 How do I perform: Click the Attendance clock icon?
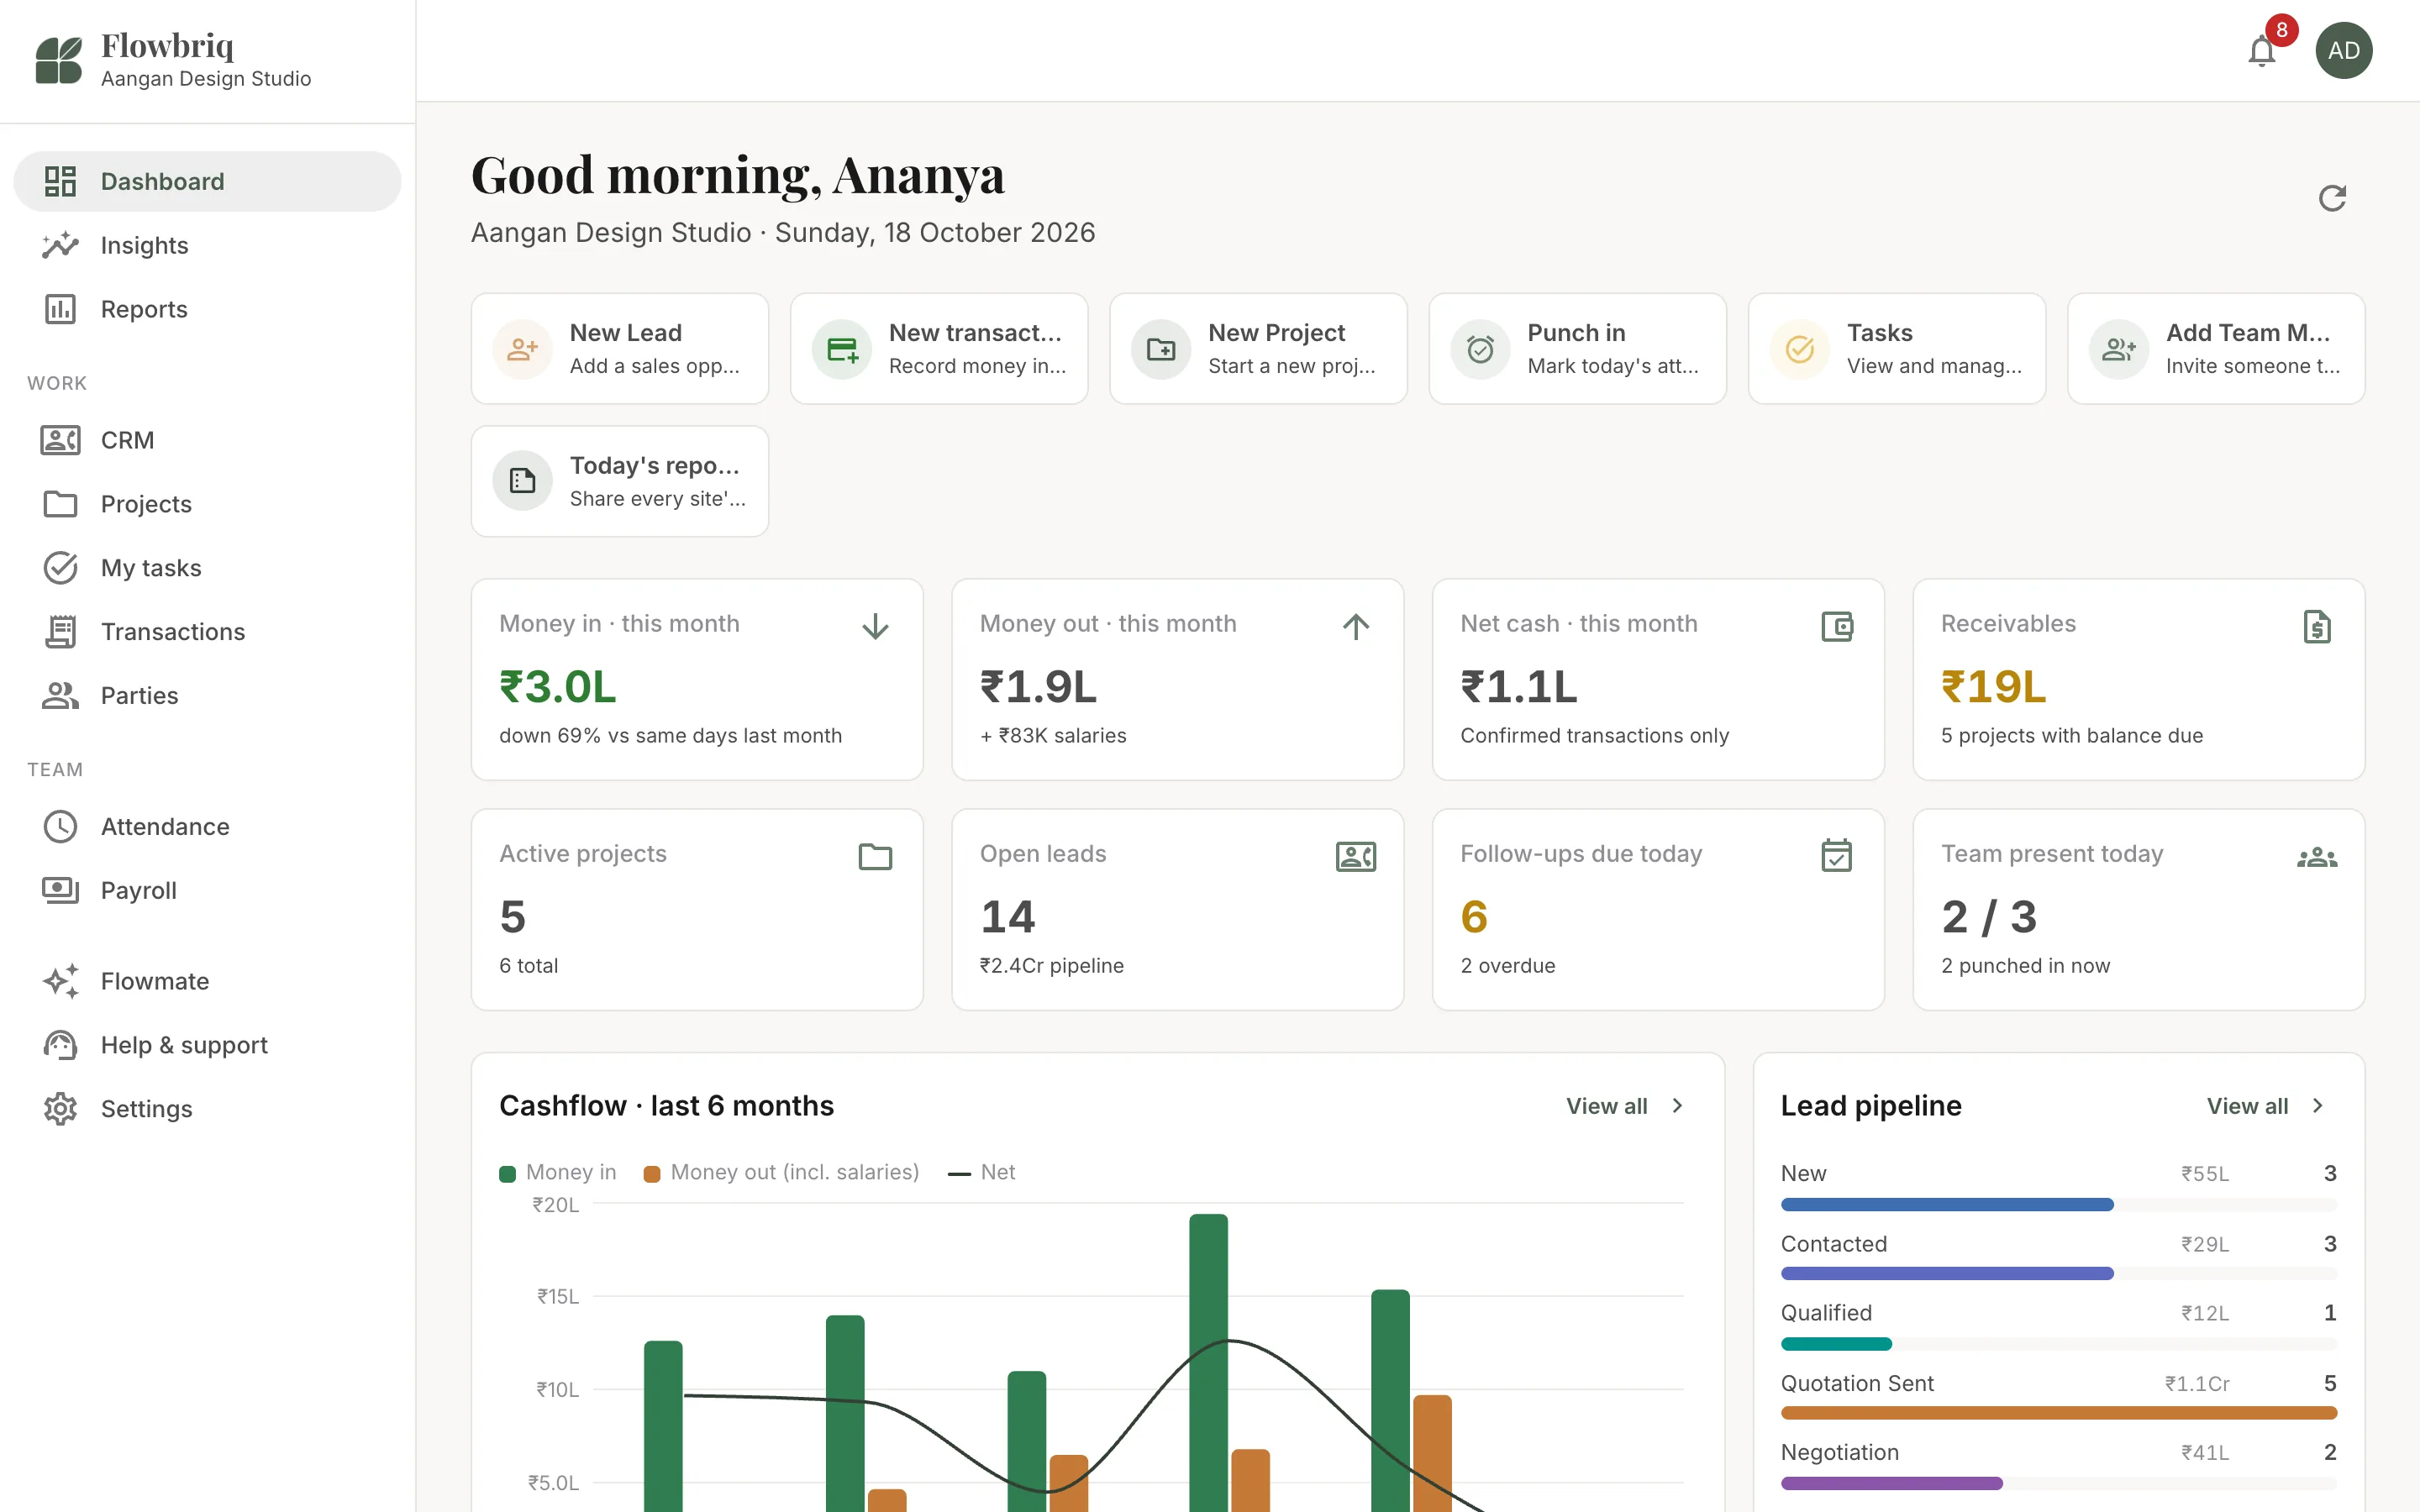point(60,827)
